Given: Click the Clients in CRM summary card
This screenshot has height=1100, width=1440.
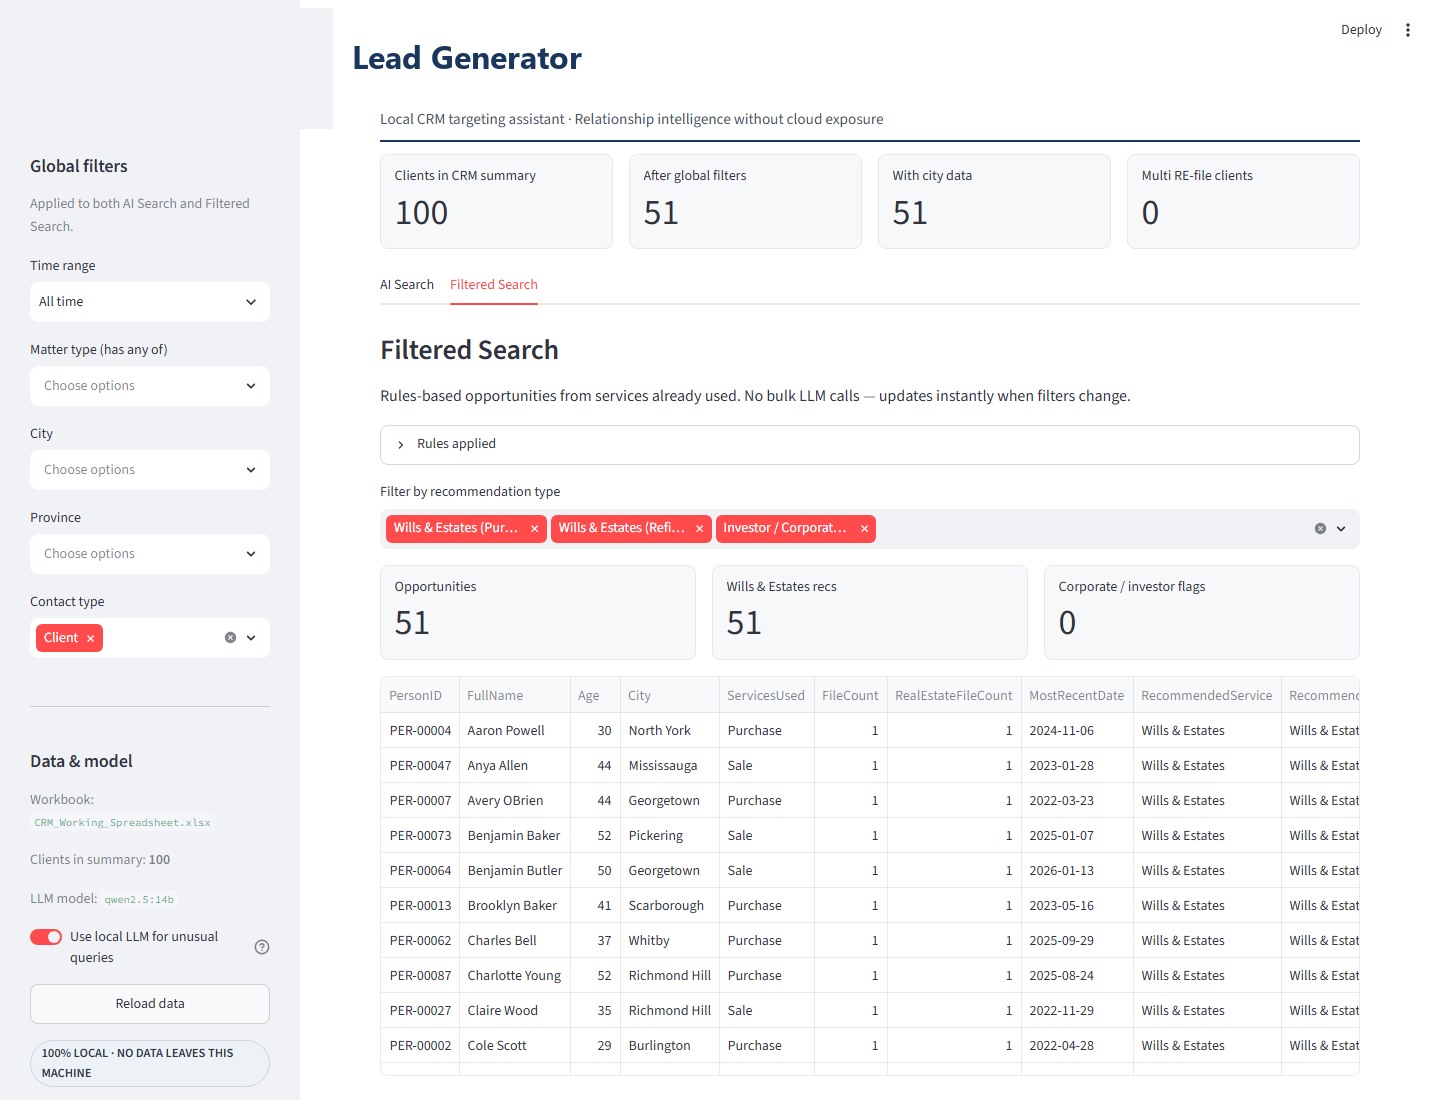Looking at the screenshot, I should coord(496,201).
